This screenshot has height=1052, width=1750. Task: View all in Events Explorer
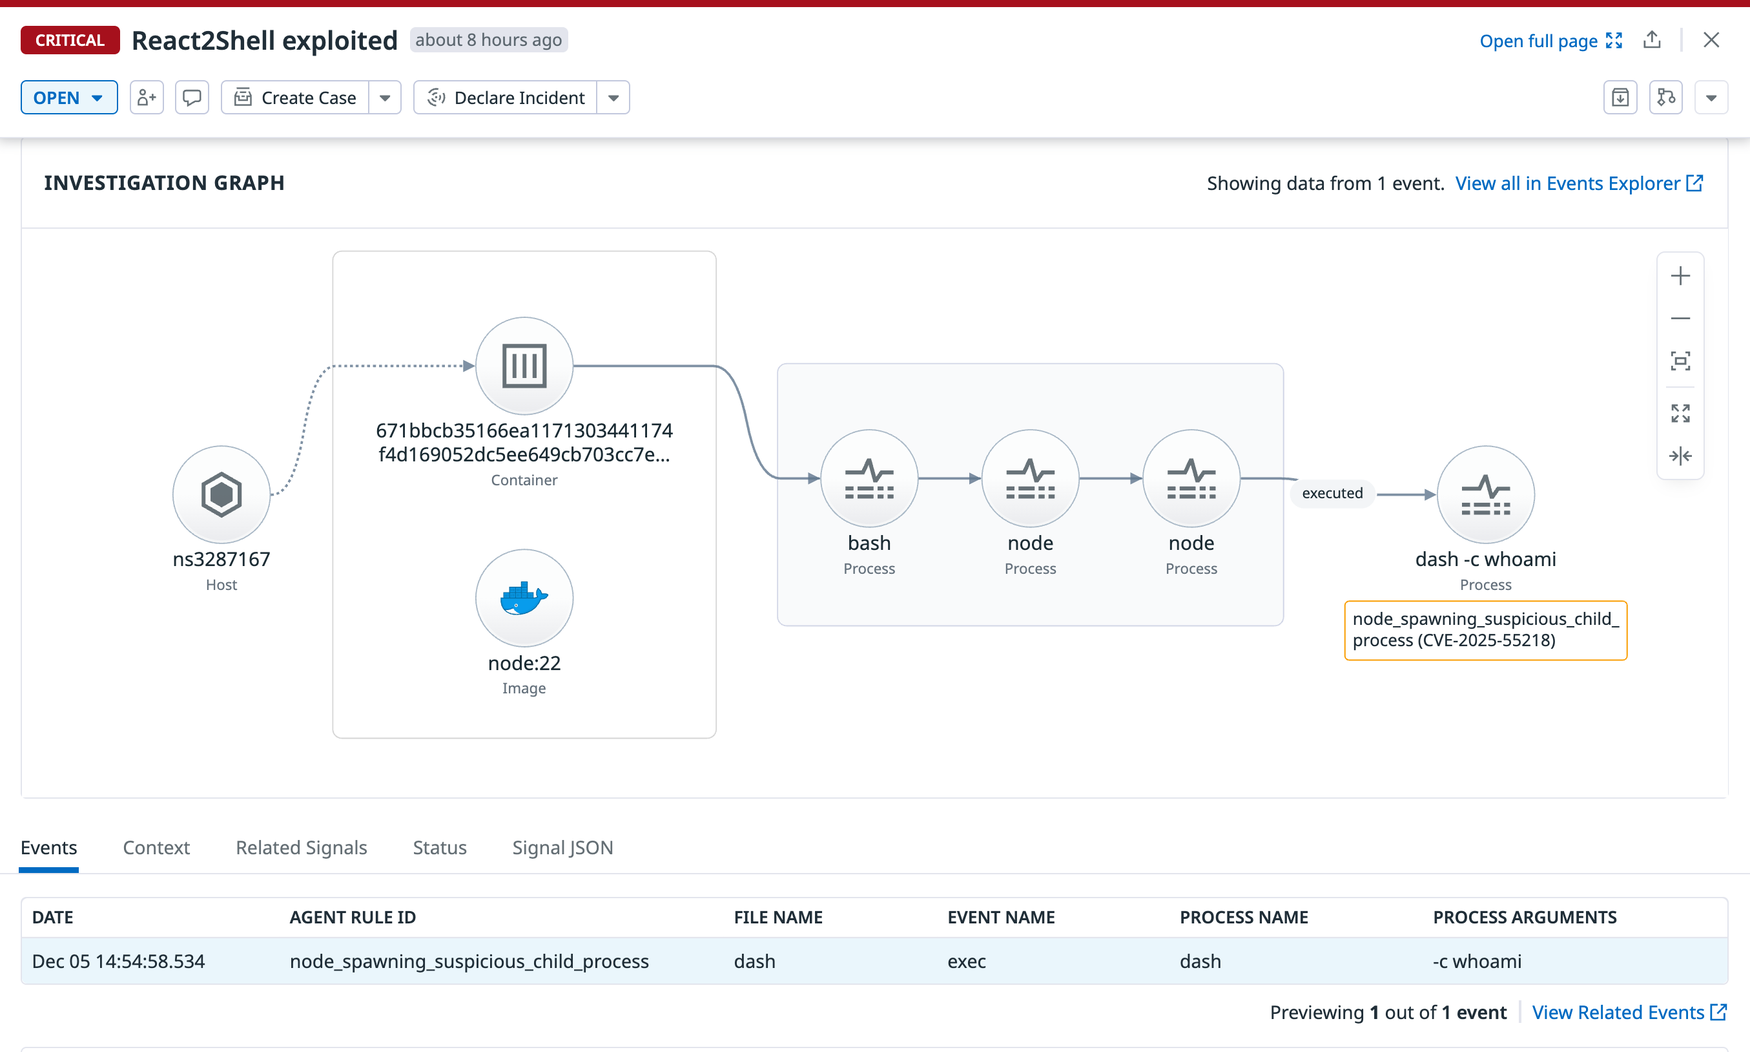pos(1568,183)
